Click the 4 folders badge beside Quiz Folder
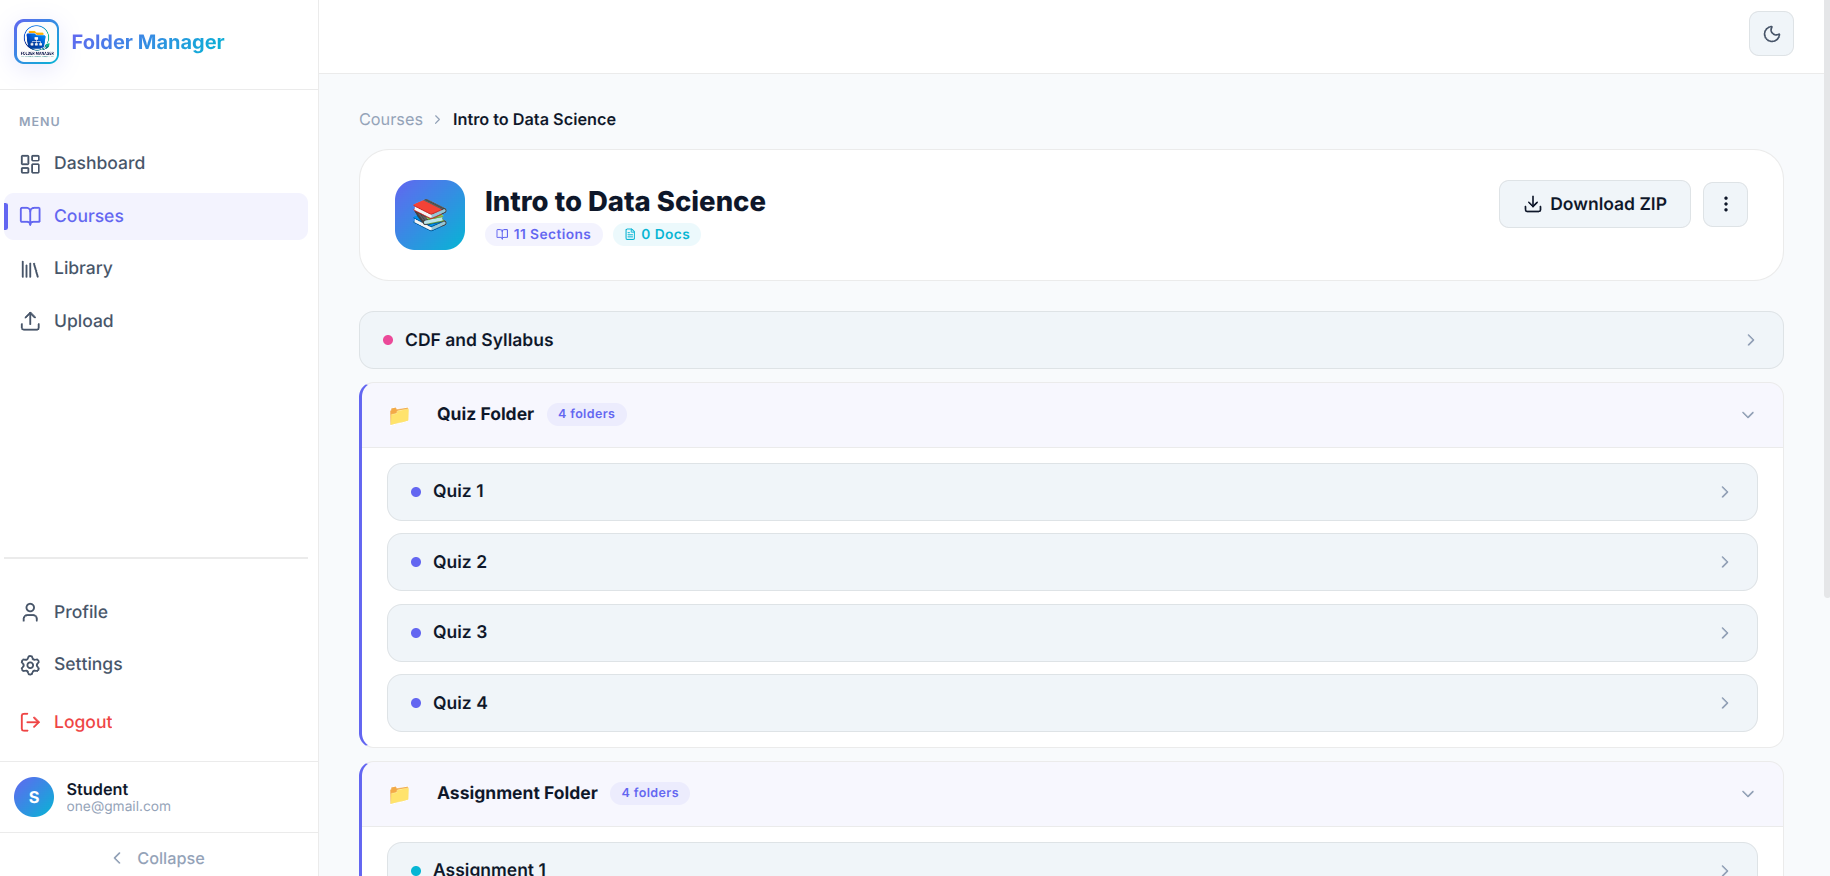The image size is (1830, 876). pyautogui.click(x=587, y=414)
